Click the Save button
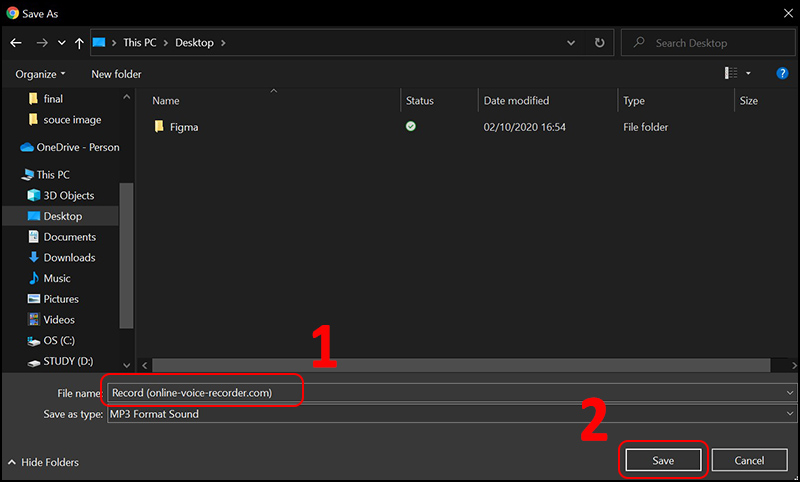Screen dimensions: 800x482 tap(663, 461)
